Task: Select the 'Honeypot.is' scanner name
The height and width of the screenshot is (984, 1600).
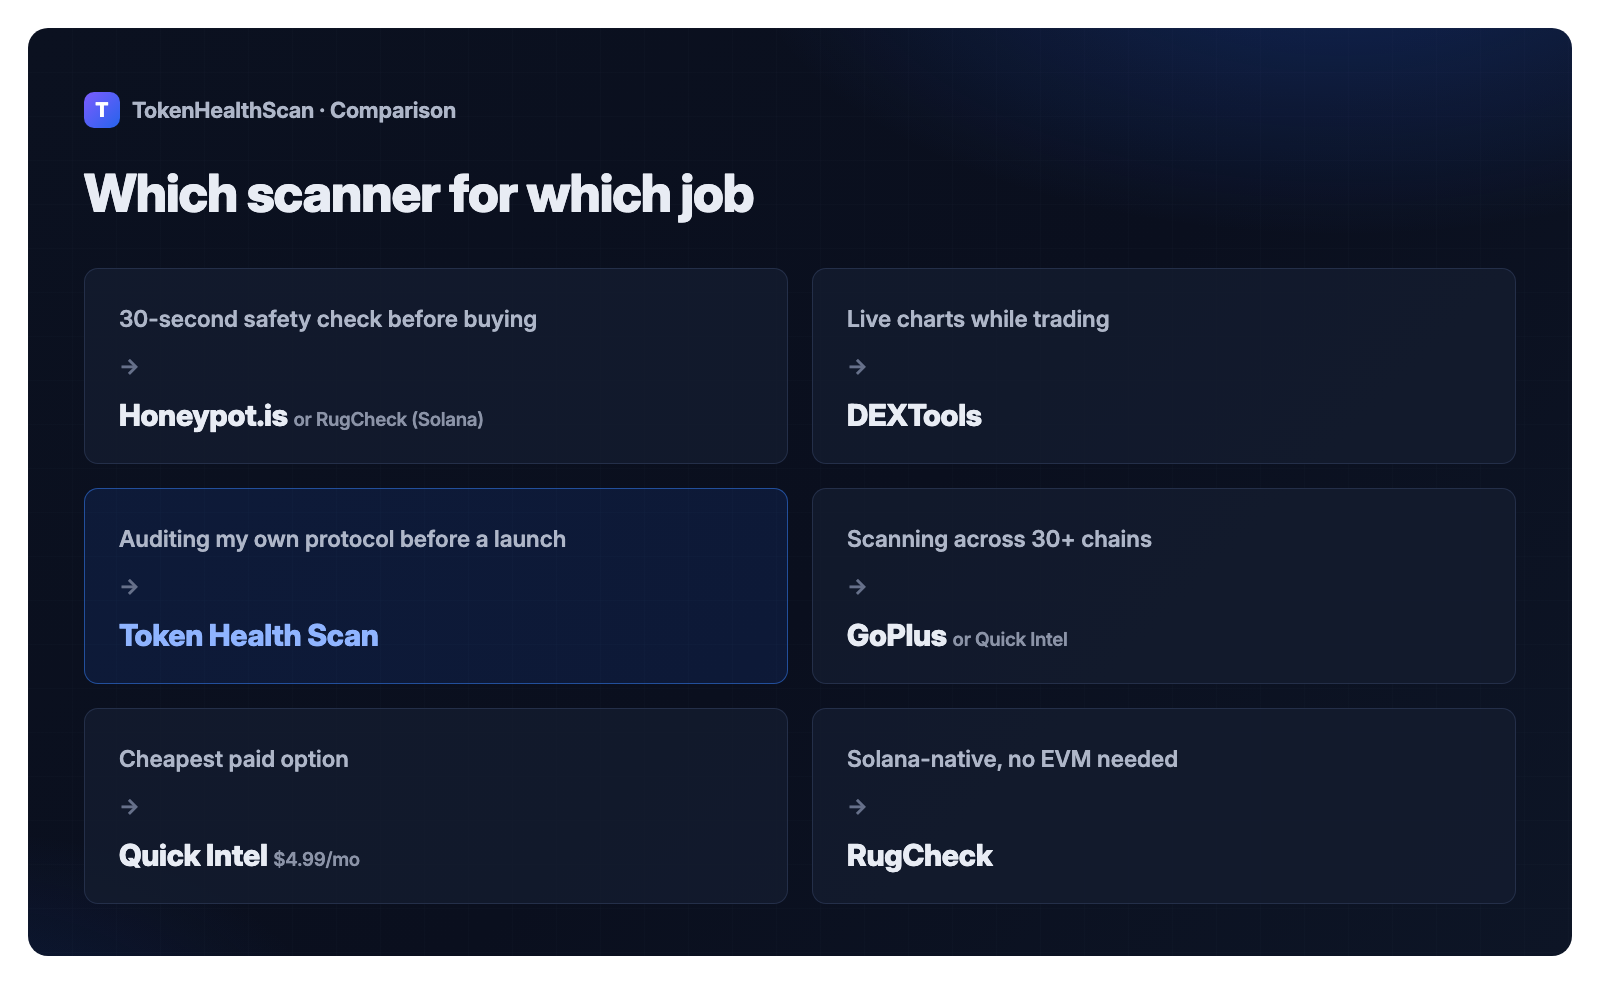Action: click(x=203, y=416)
